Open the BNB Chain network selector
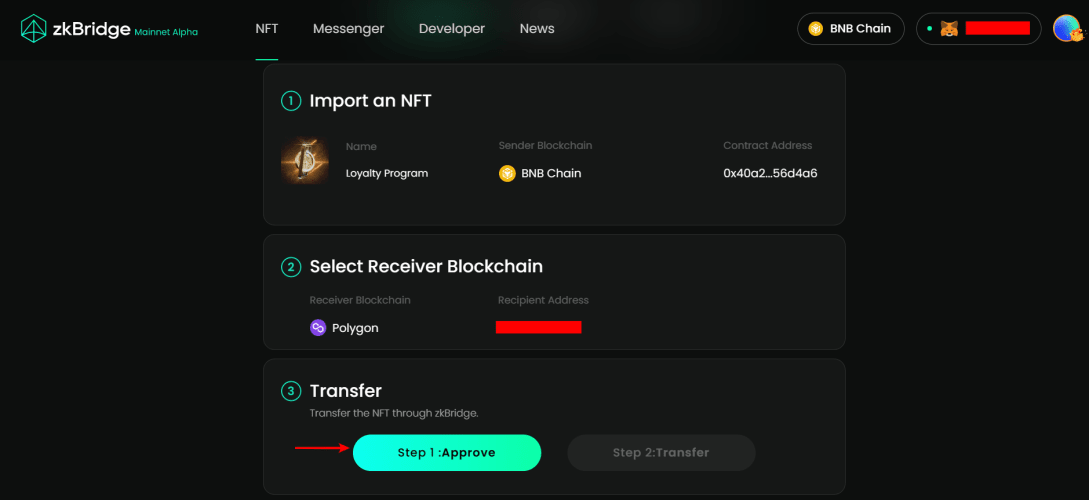Viewport: 1089px width, 500px height. [851, 28]
